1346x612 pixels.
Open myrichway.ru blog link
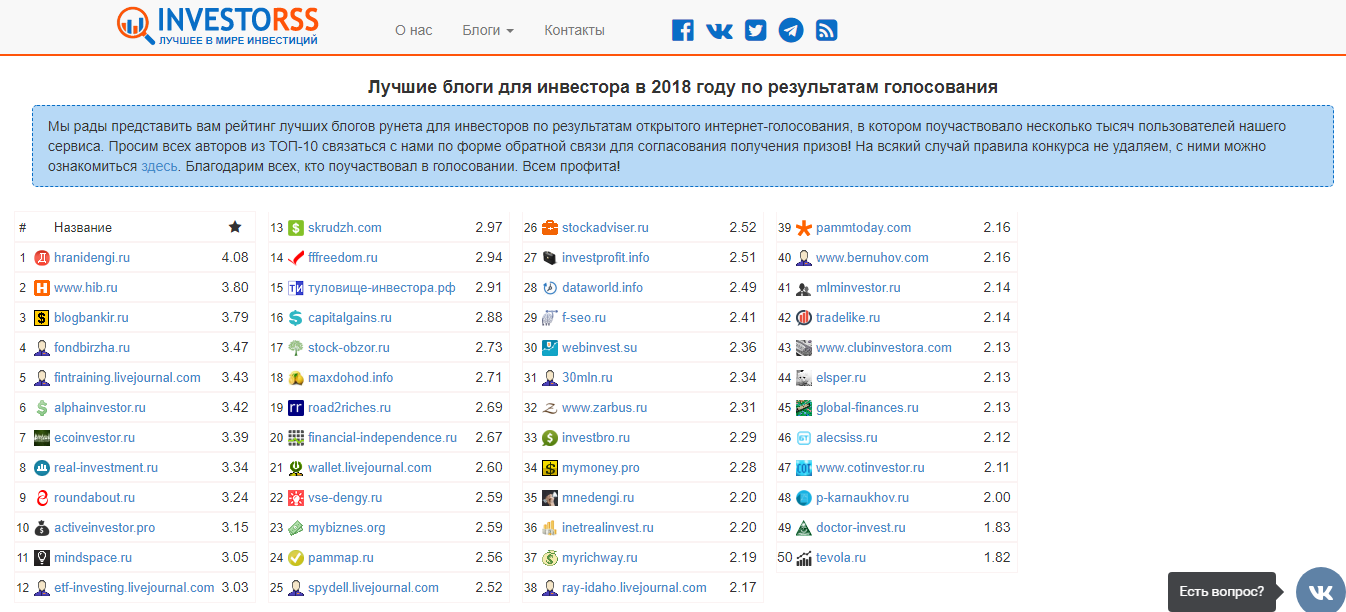point(599,558)
